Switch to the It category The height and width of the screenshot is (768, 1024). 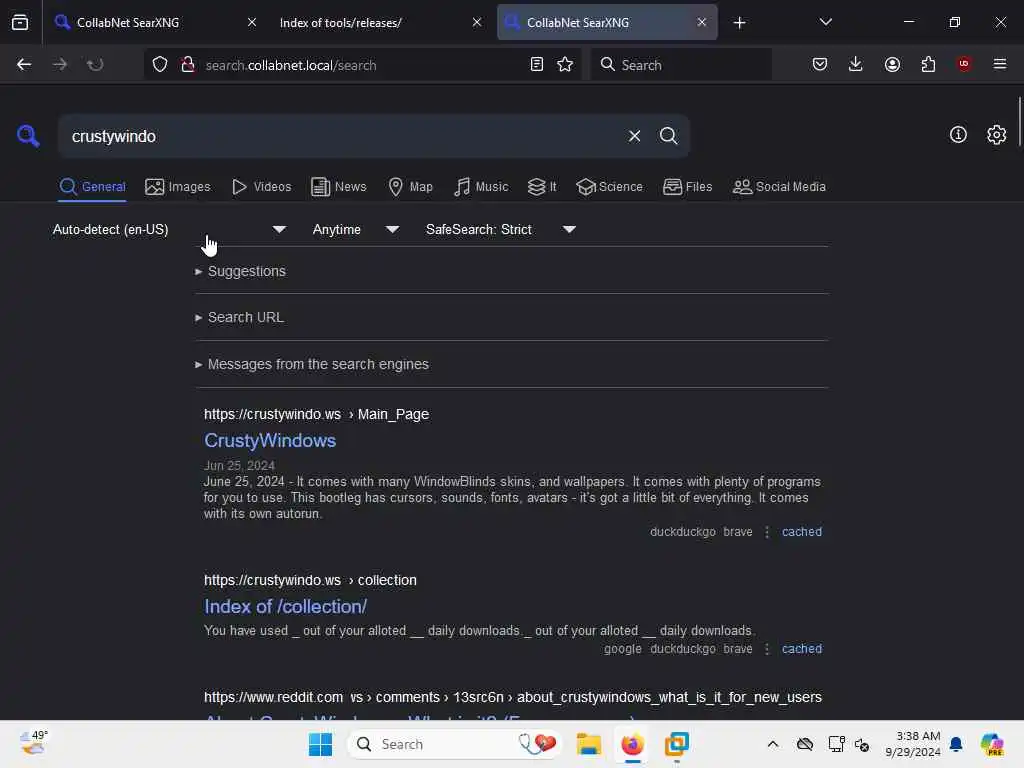click(542, 187)
